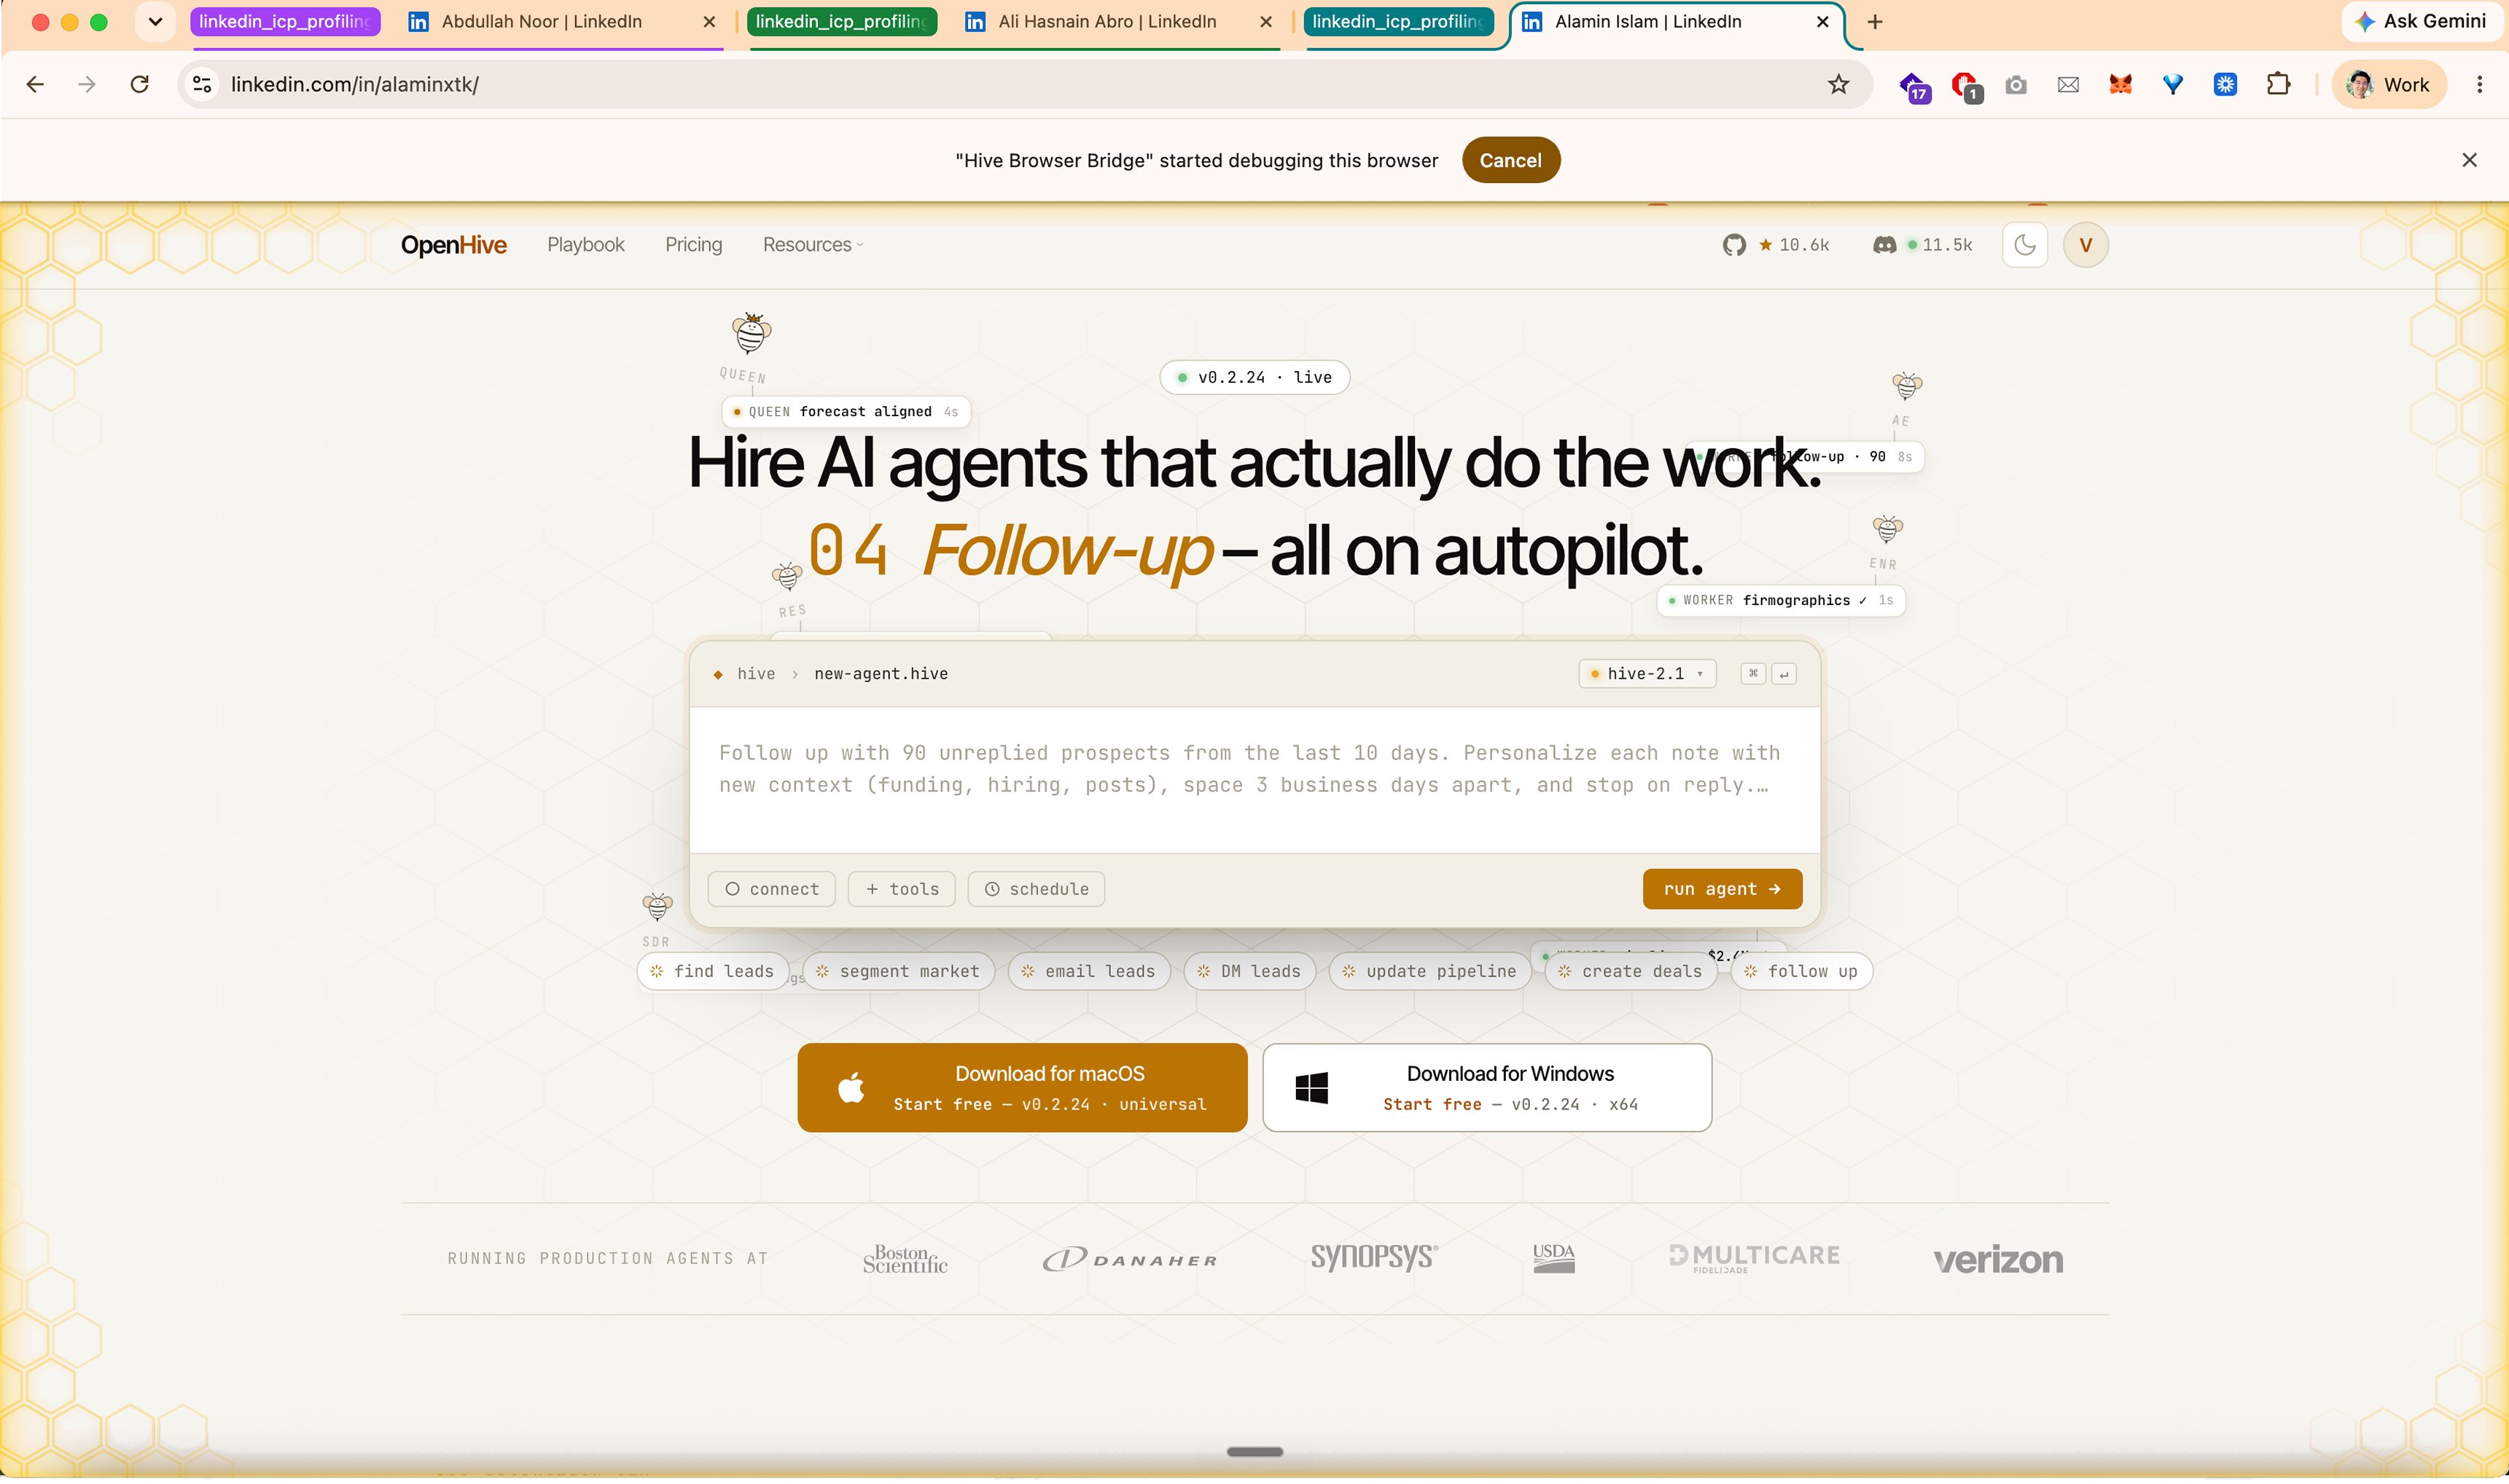
Task: Open the Work profile menu
Action: point(2389,84)
